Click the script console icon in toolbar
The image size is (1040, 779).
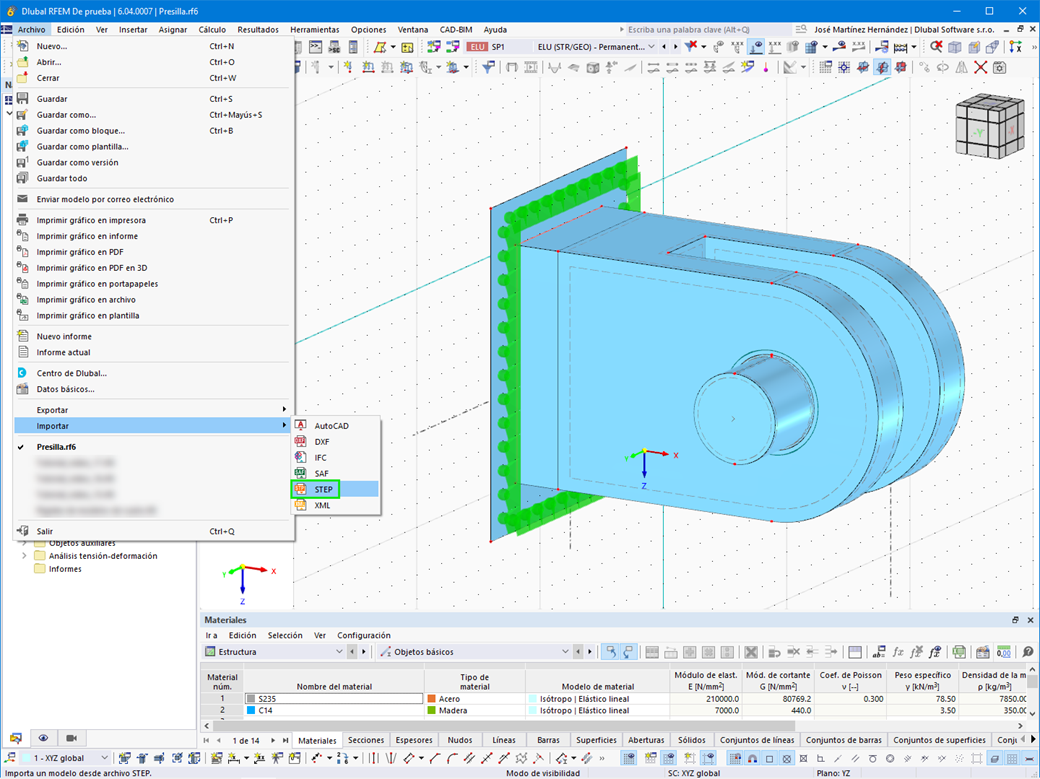click(x=316, y=46)
